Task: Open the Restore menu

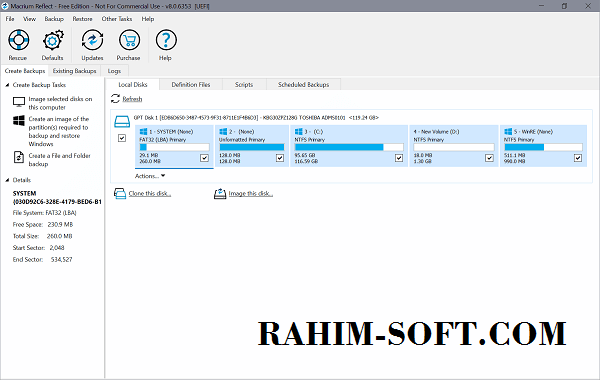Action: click(x=82, y=19)
